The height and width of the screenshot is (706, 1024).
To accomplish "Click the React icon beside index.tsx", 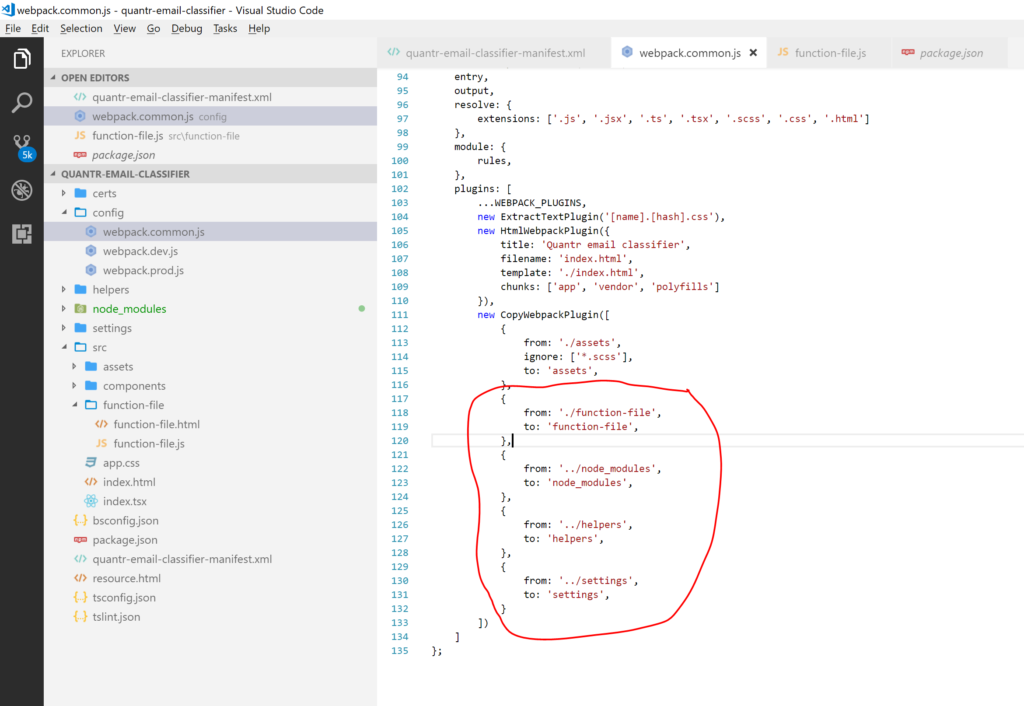I will click(x=91, y=501).
